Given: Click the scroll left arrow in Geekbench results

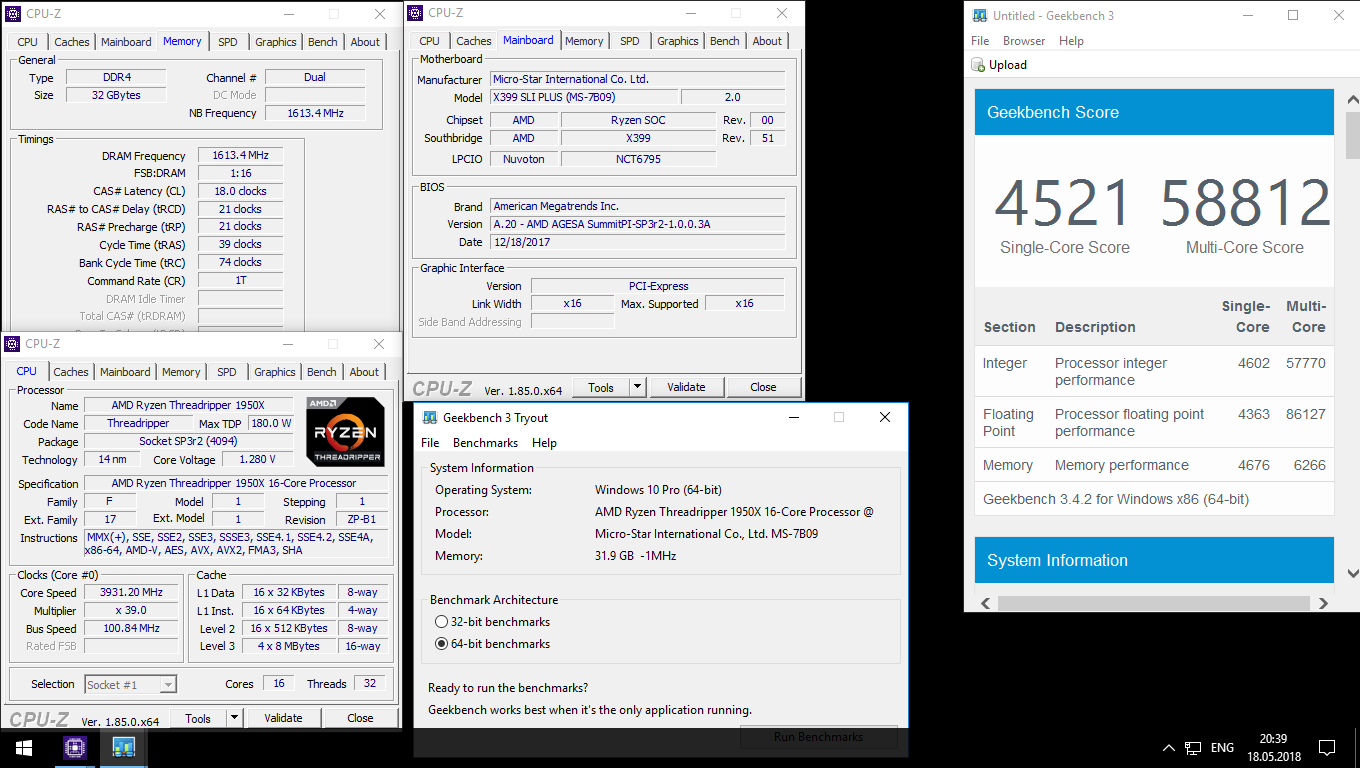Looking at the screenshot, I should tap(985, 603).
